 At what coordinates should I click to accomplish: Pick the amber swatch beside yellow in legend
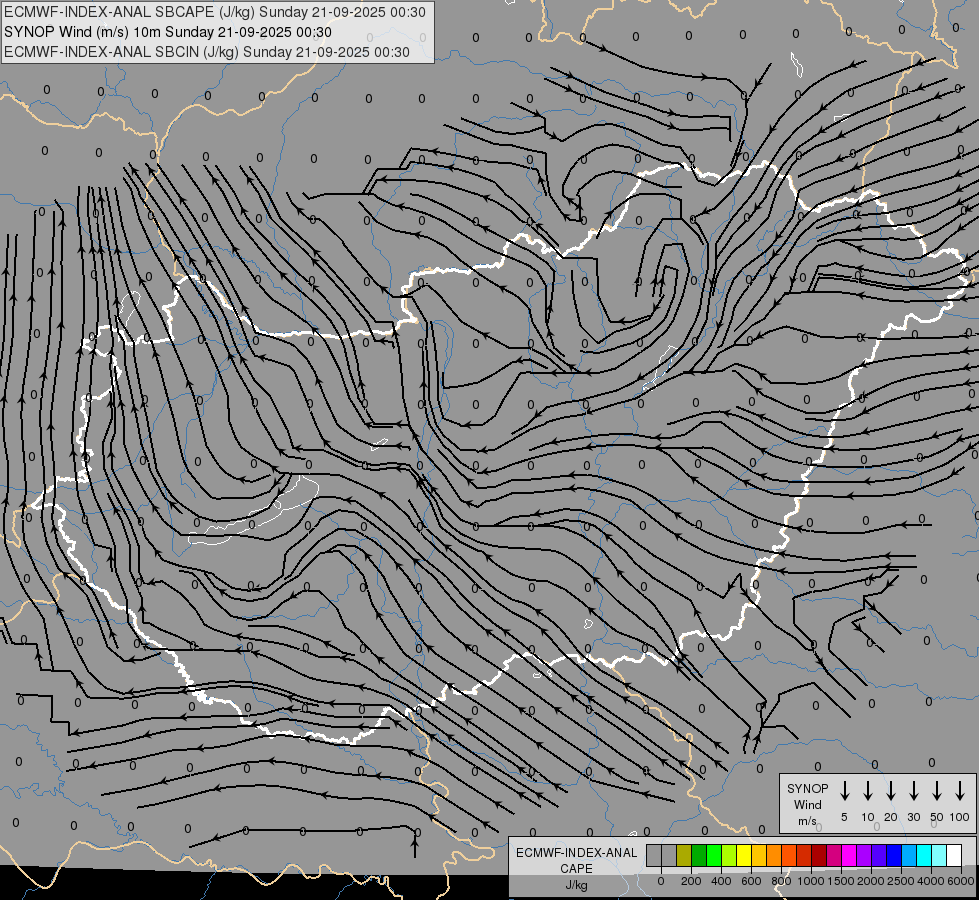tap(759, 856)
